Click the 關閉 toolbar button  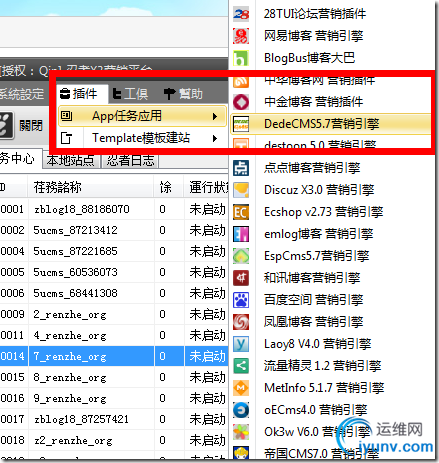click(x=21, y=126)
